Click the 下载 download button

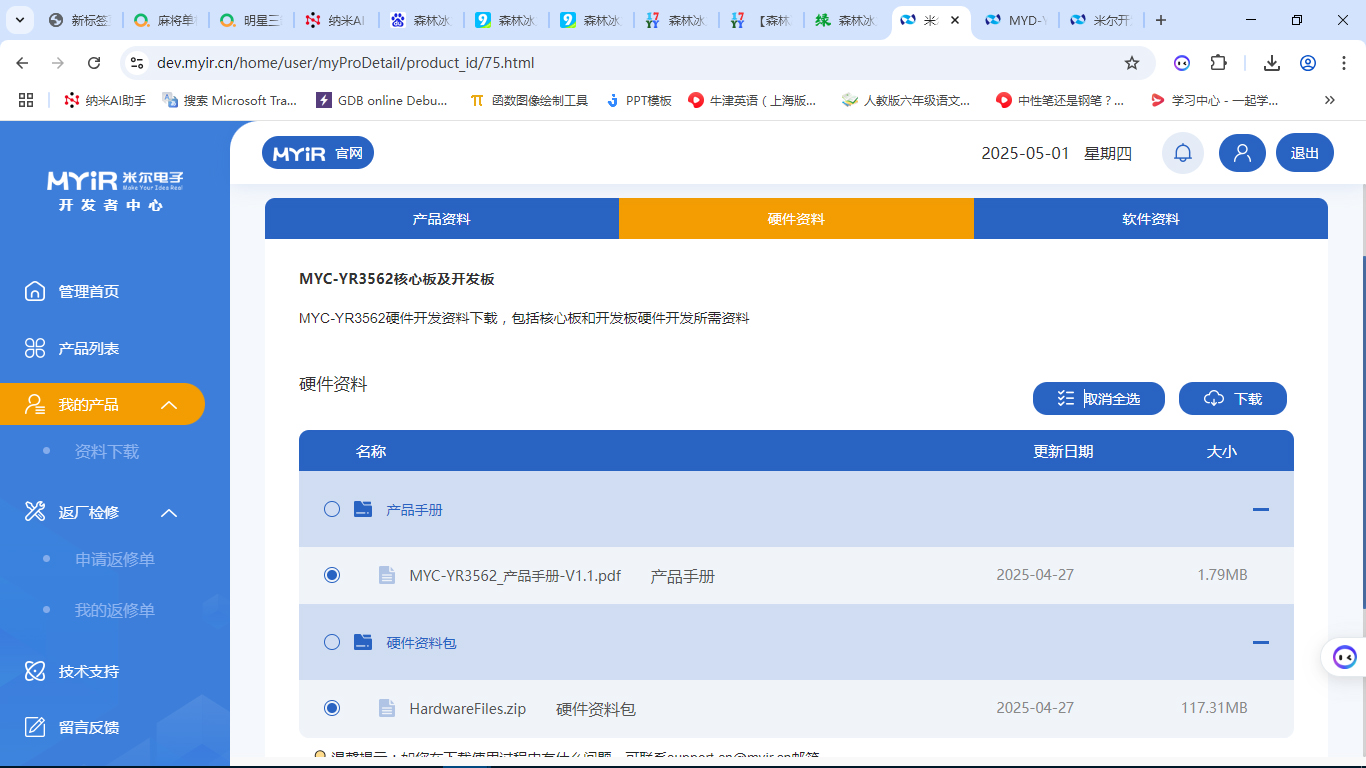click(1233, 398)
